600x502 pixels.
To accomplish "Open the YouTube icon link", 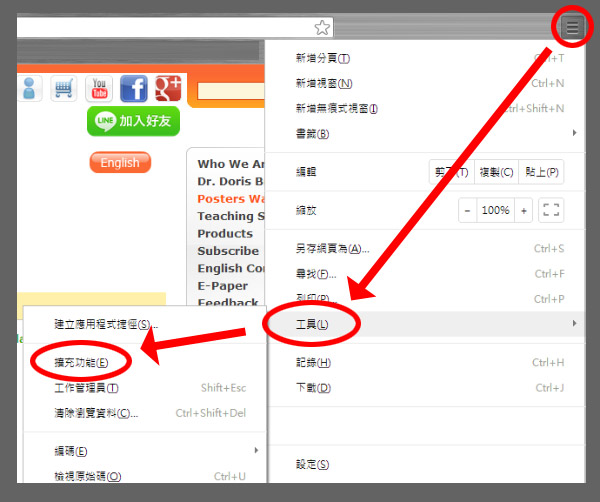I will (99, 88).
